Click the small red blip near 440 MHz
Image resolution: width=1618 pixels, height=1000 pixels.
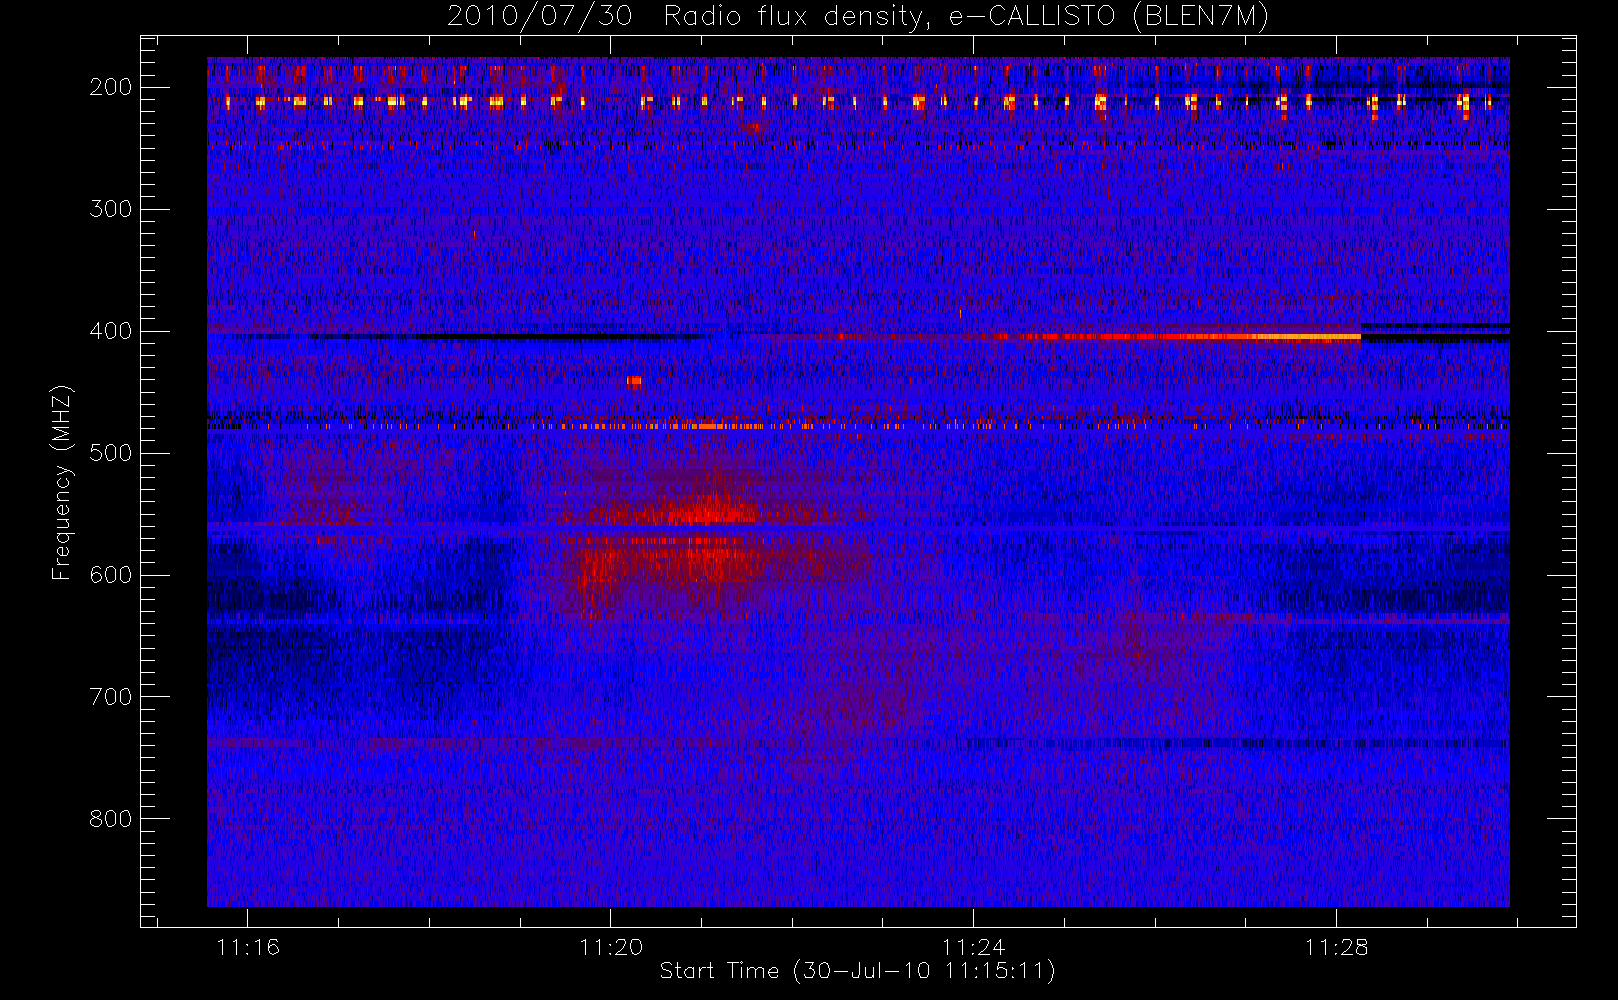[634, 381]
